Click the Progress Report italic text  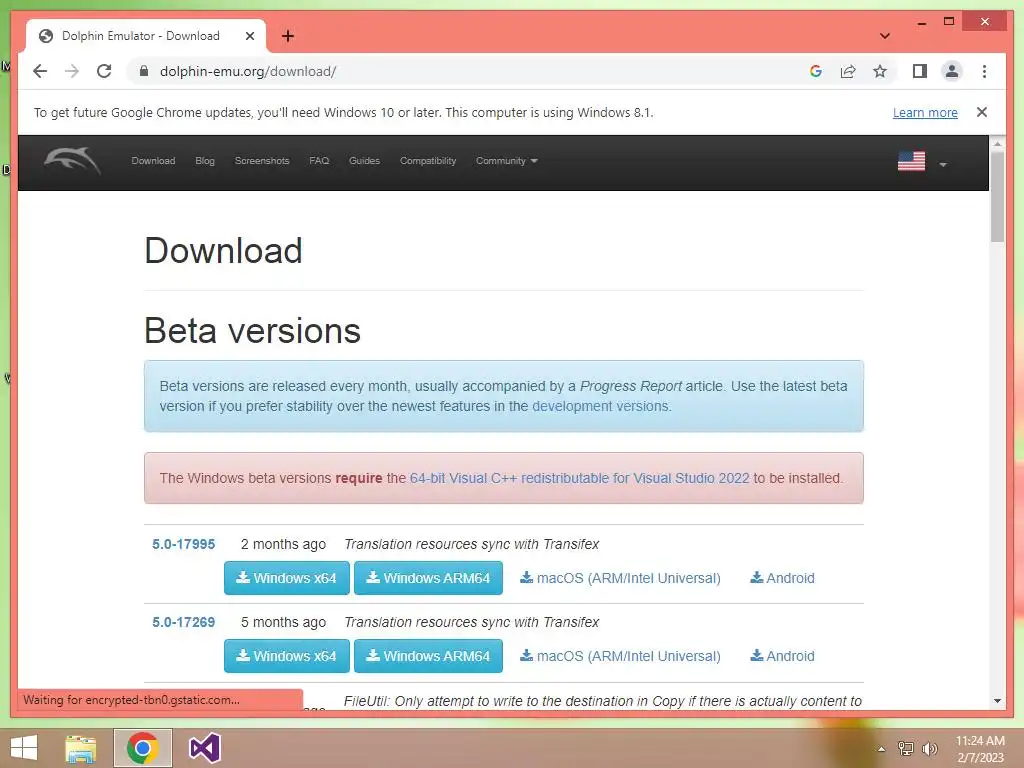pos(631,386)
